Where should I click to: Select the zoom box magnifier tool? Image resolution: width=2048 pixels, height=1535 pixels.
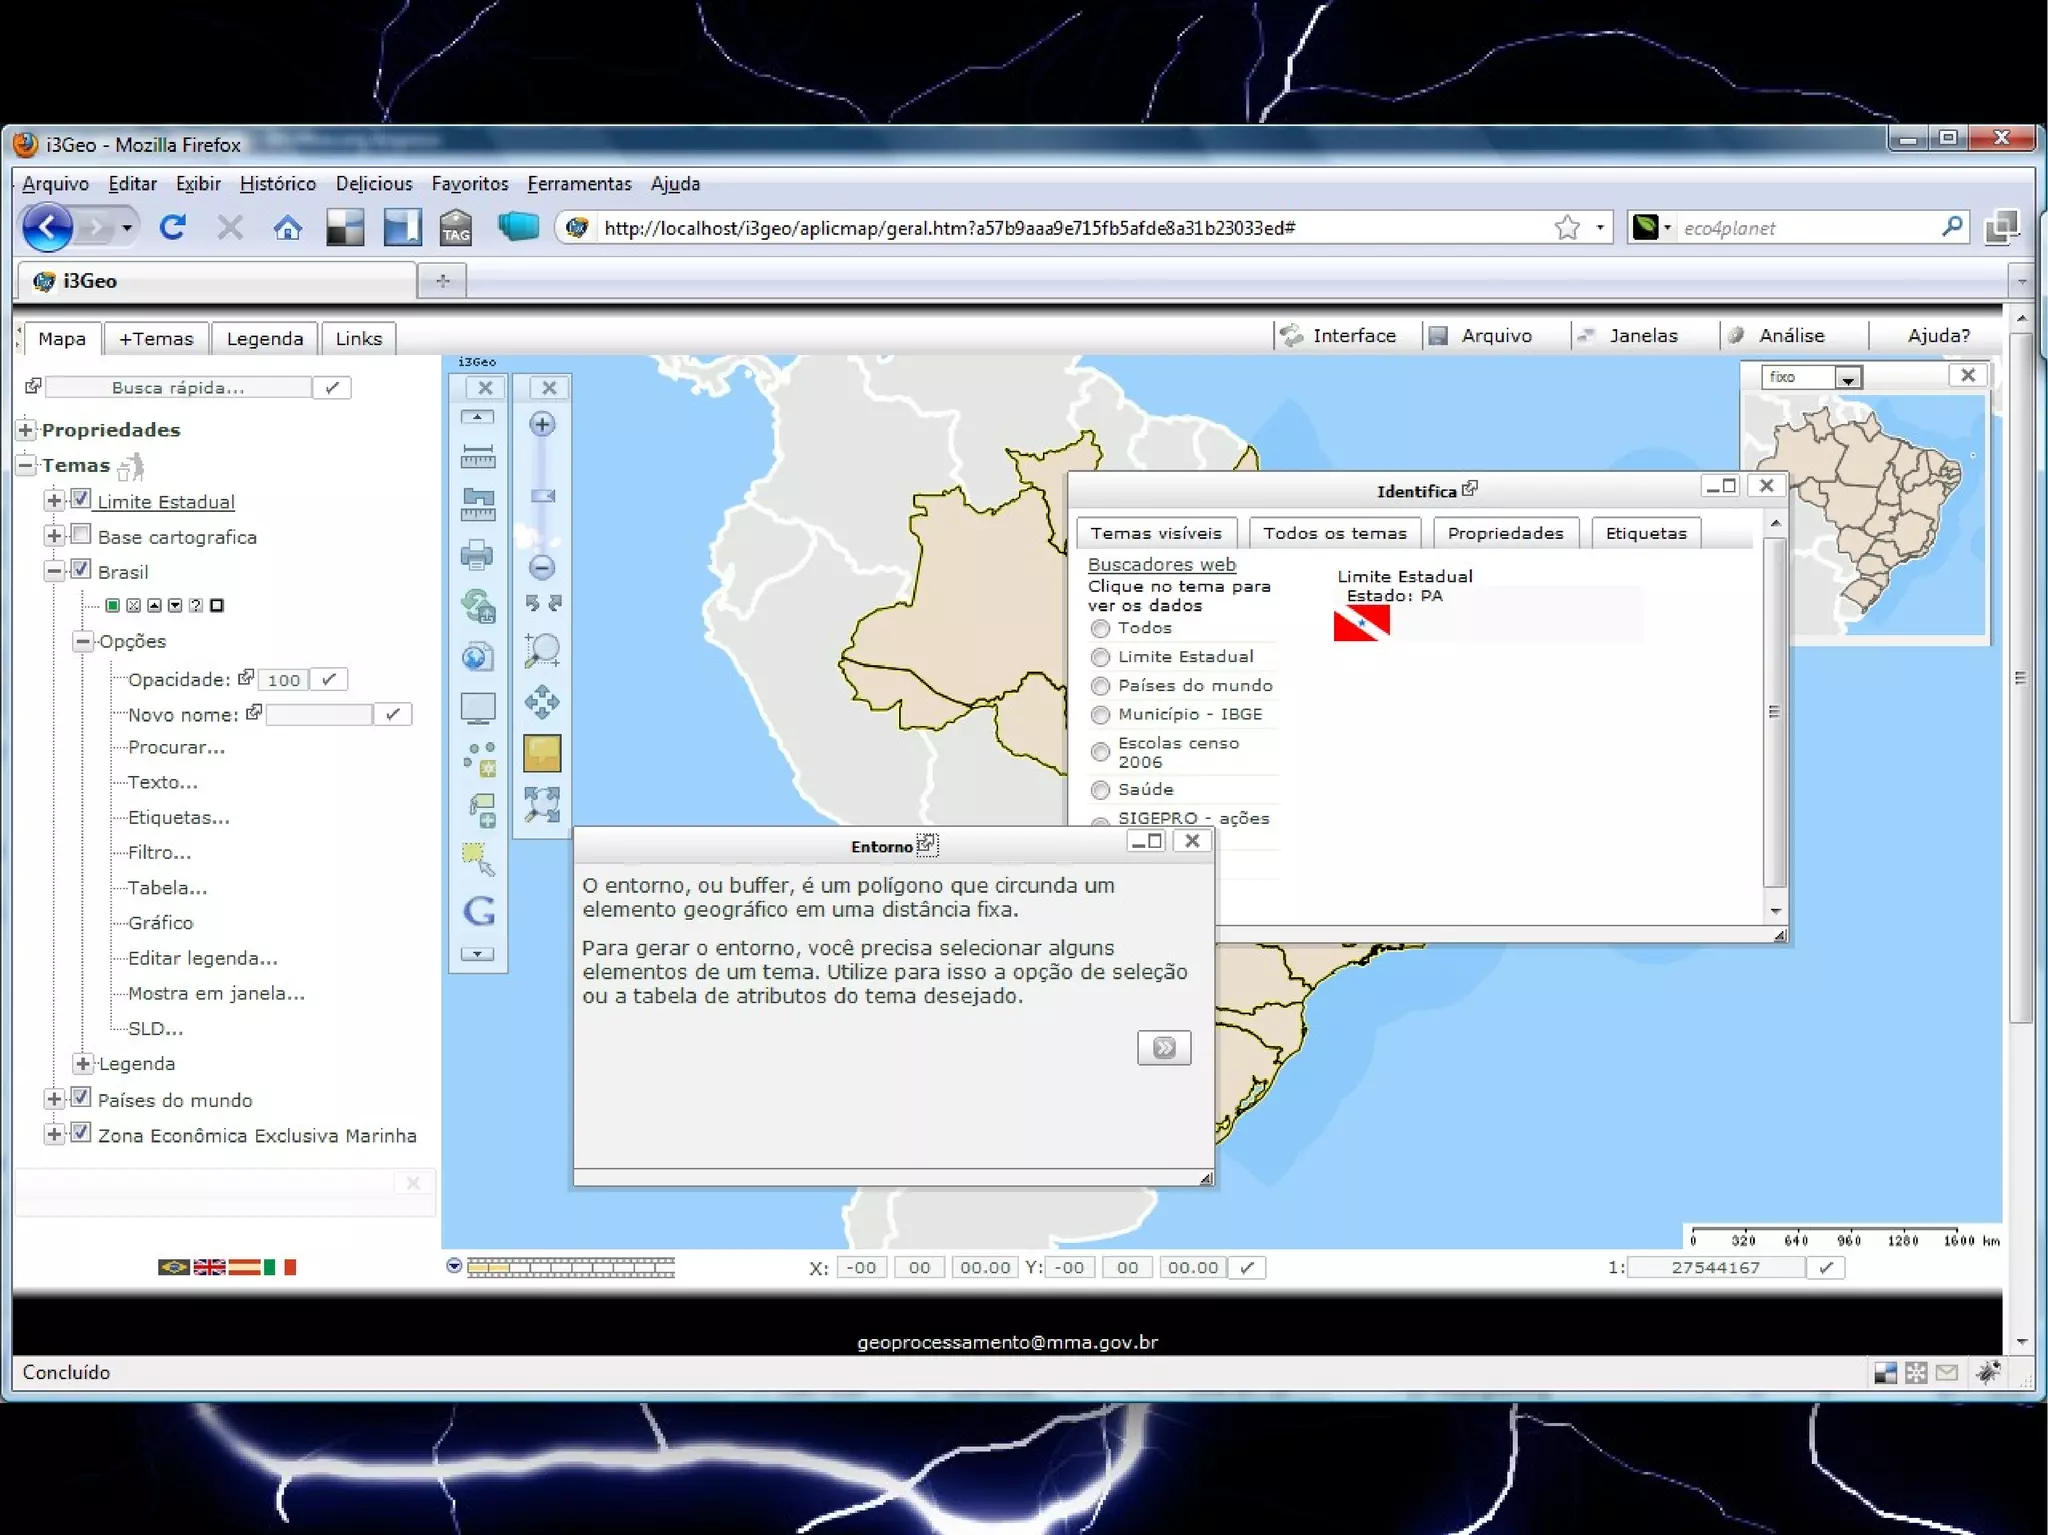click(542, 651)
